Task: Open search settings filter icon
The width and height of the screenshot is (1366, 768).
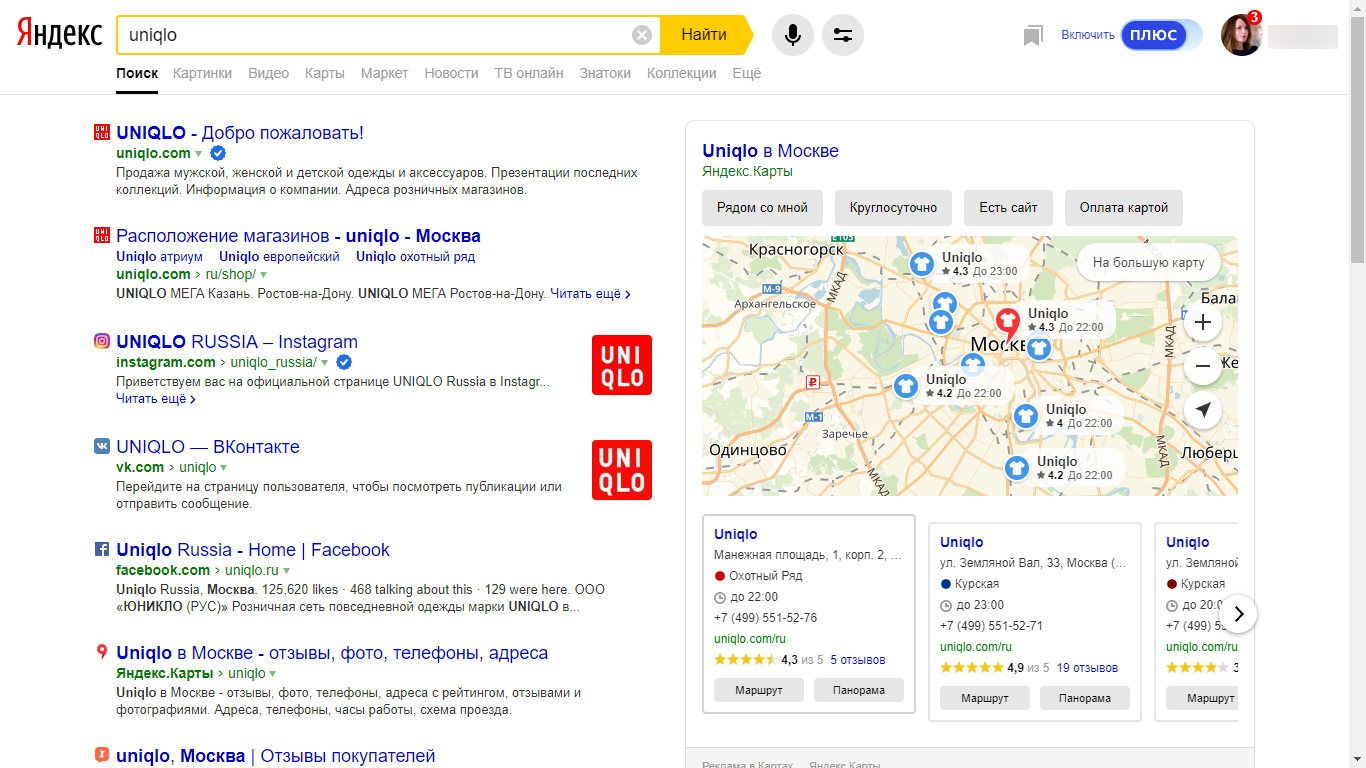Action: point(843,35)
